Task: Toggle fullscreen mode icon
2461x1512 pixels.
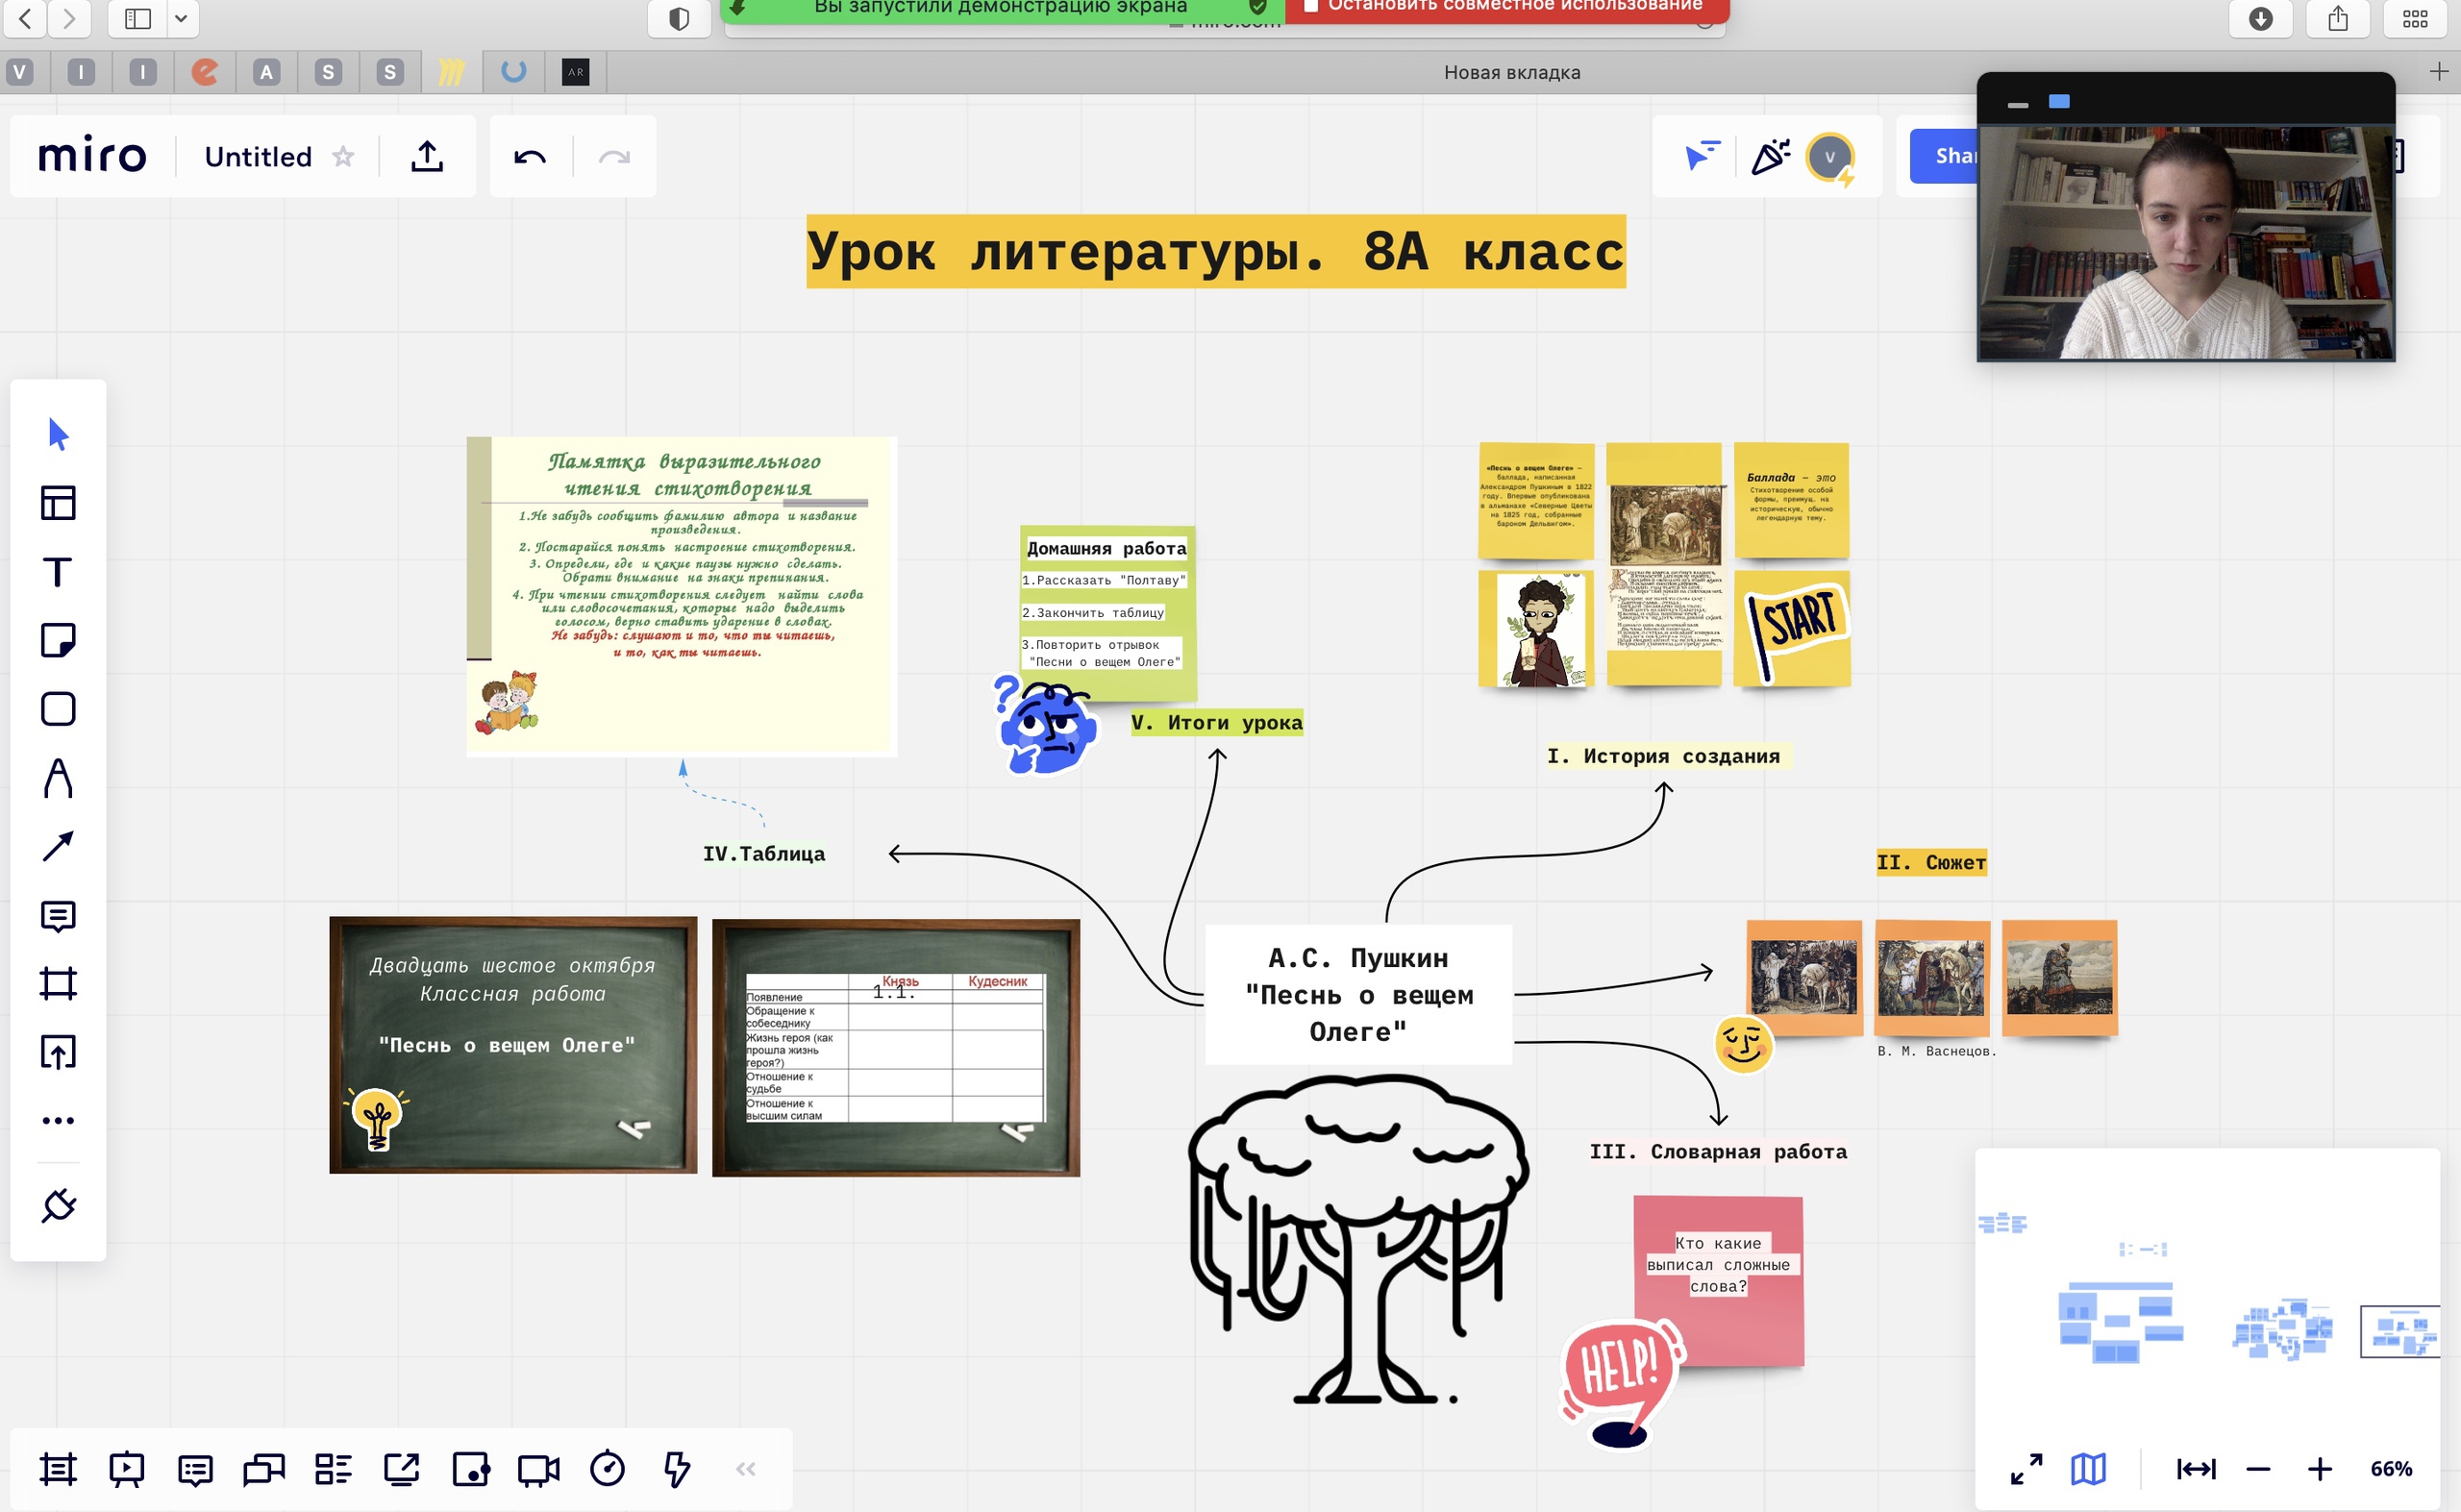Action: click(x=2026, y=1468)
